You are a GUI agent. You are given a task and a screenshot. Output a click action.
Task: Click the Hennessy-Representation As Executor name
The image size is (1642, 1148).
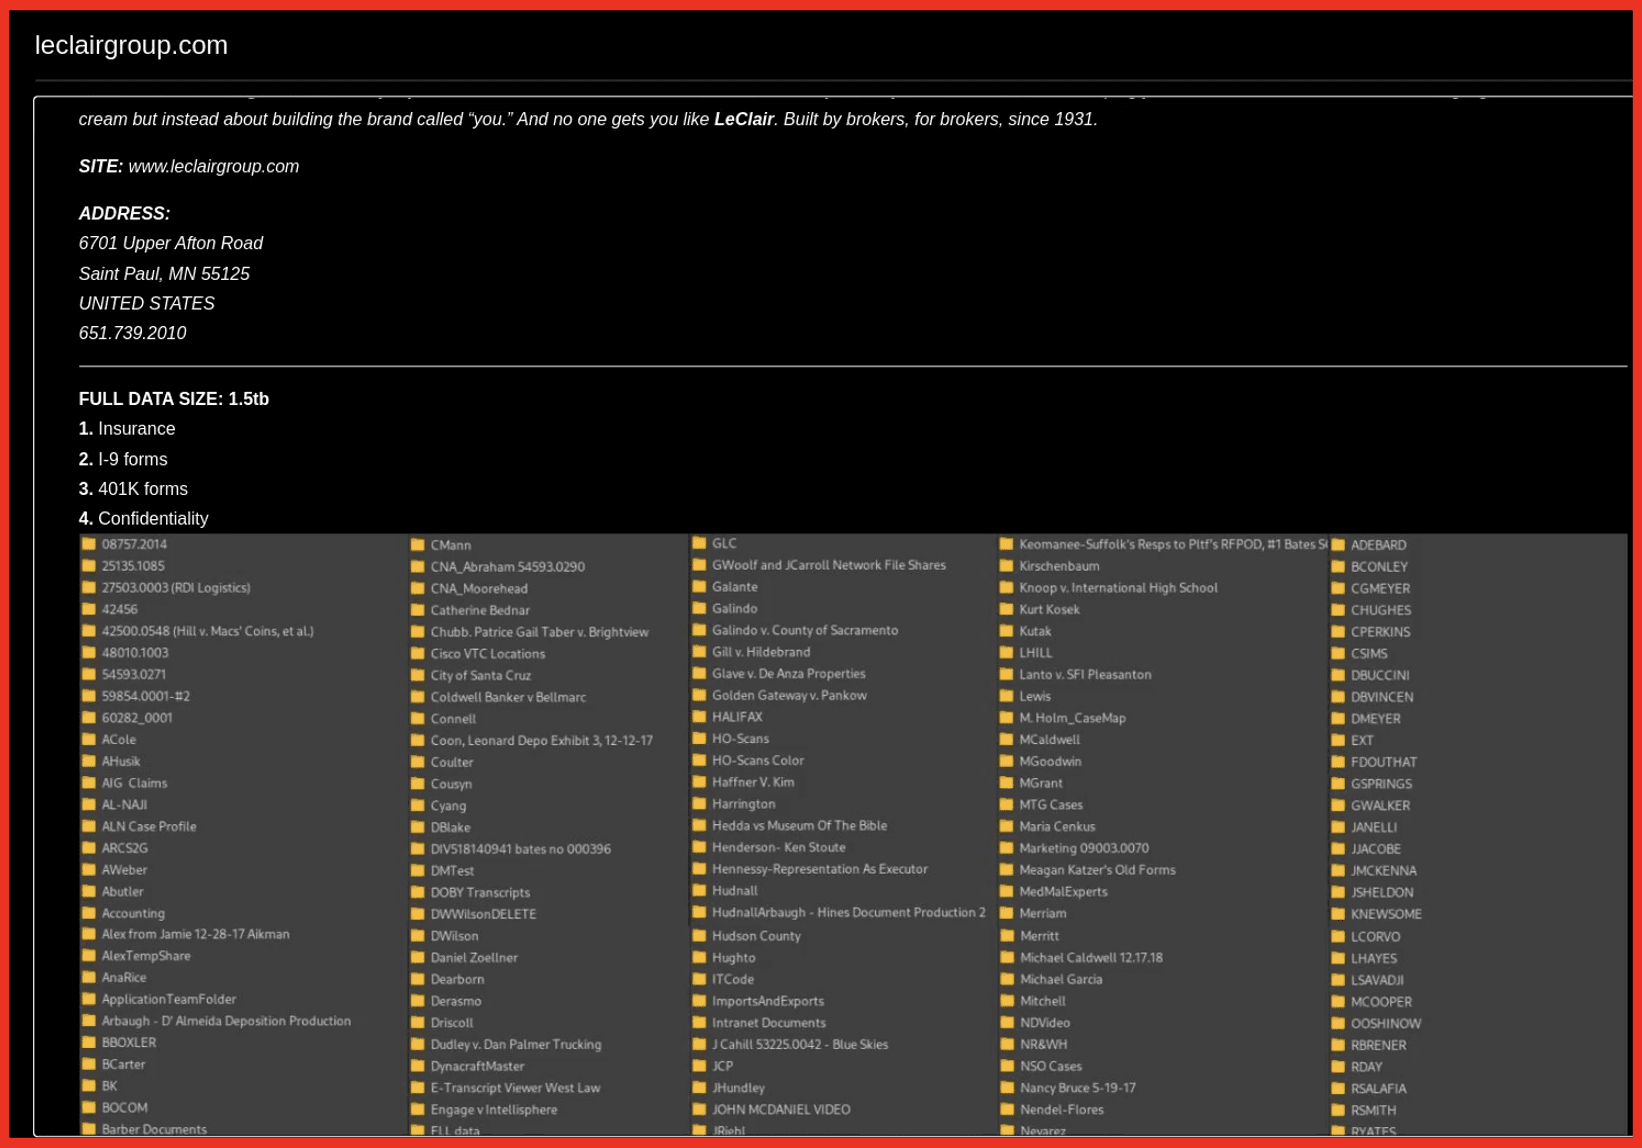click(x=820, y=869)
